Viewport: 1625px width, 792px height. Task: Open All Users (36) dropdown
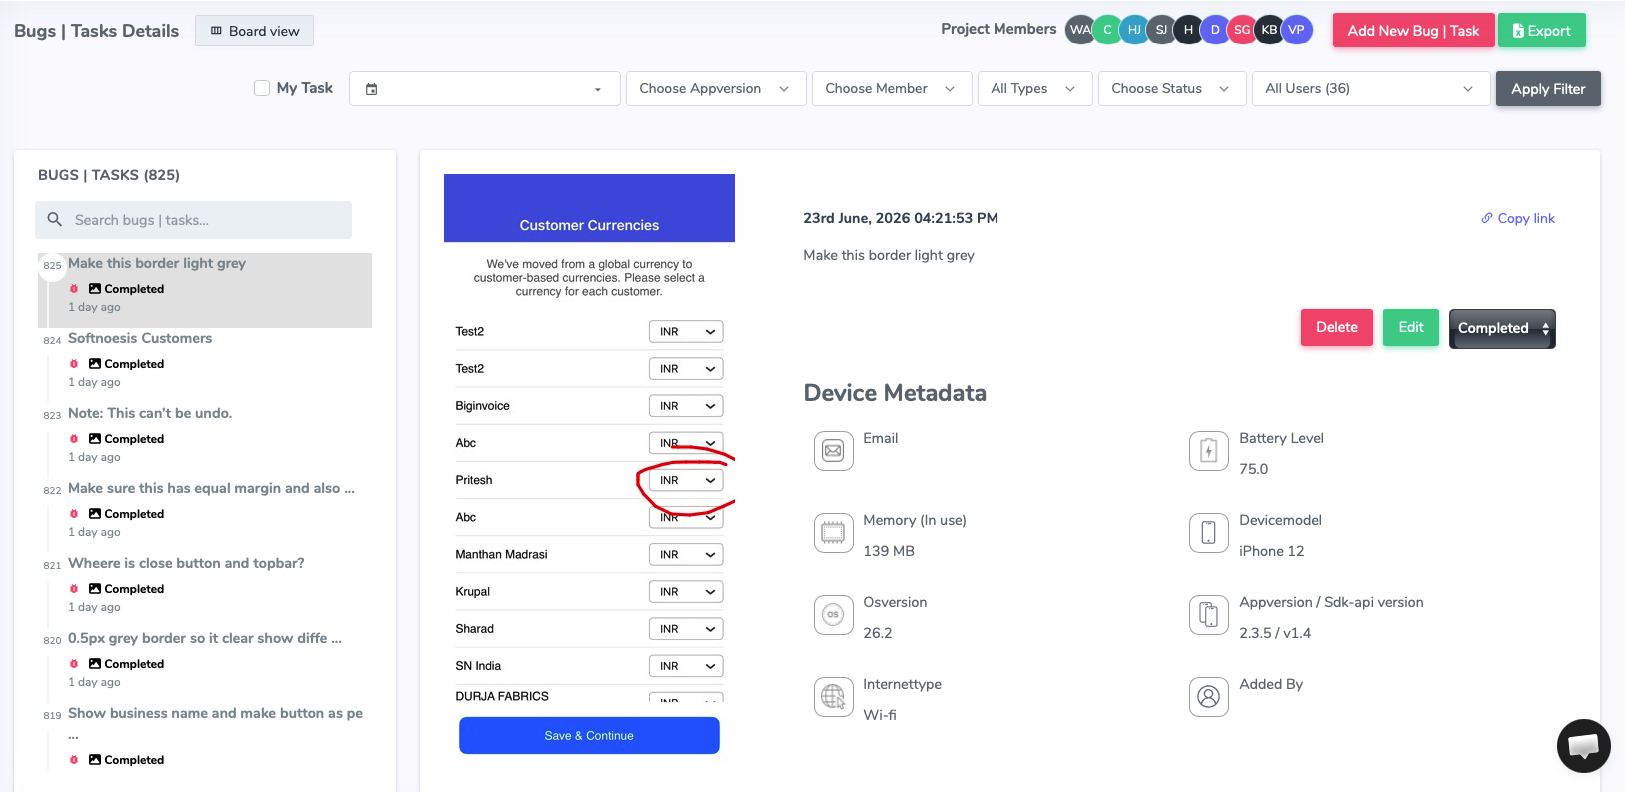pos(1371,89)
